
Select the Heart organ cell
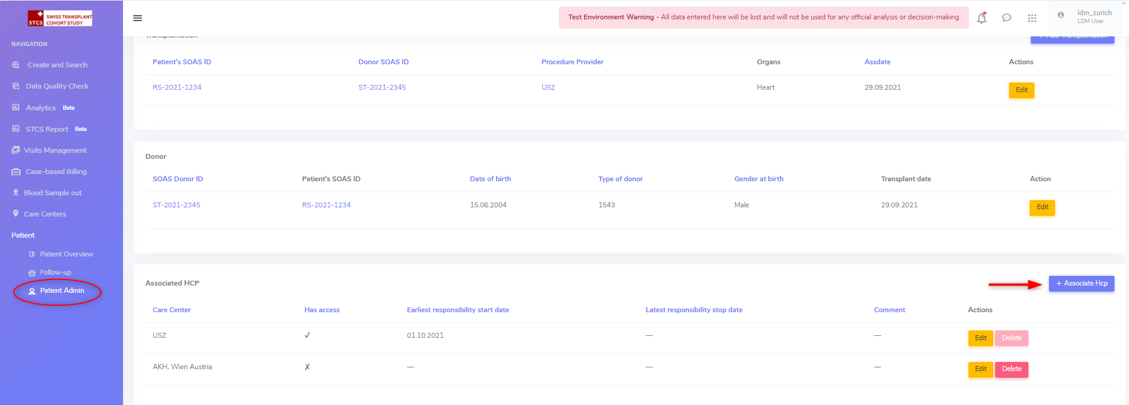click(x=765, y=87)
